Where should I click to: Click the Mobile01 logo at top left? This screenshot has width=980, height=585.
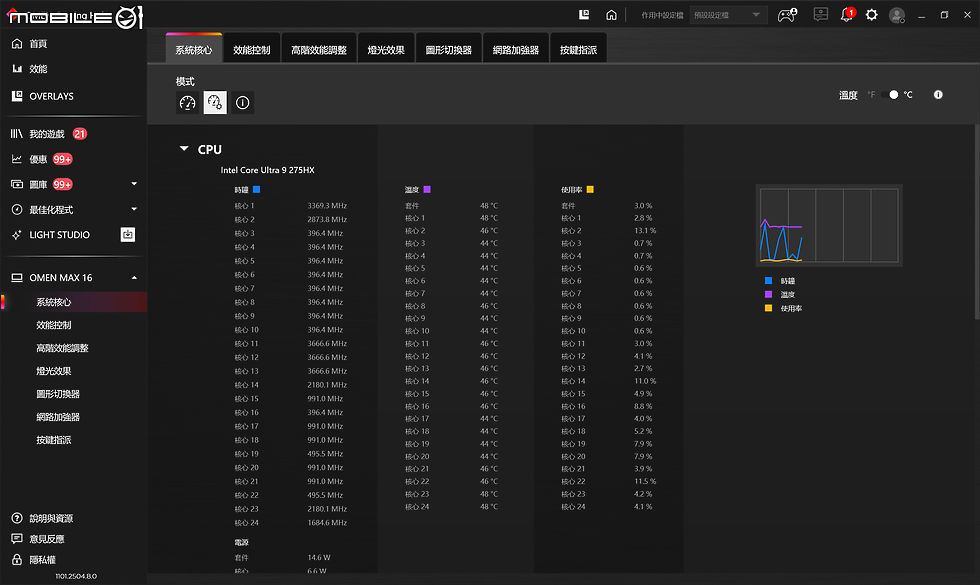pyautogui.click(x=74, y=16)
